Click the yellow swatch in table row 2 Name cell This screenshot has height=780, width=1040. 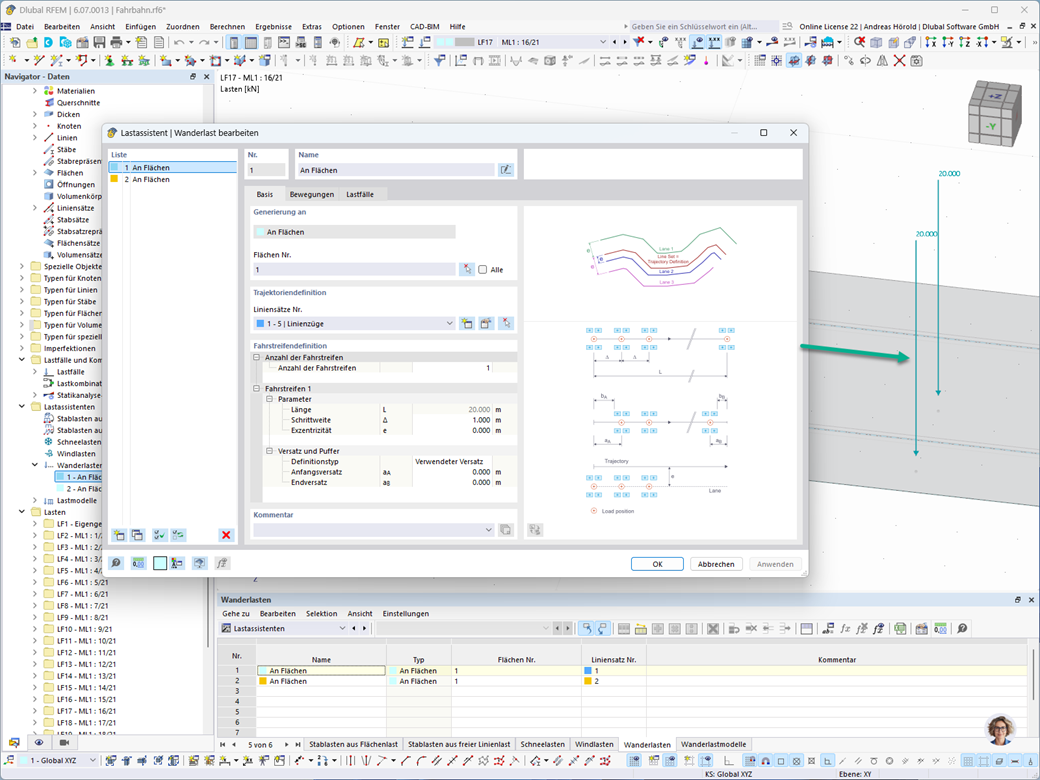click(263, 681)
